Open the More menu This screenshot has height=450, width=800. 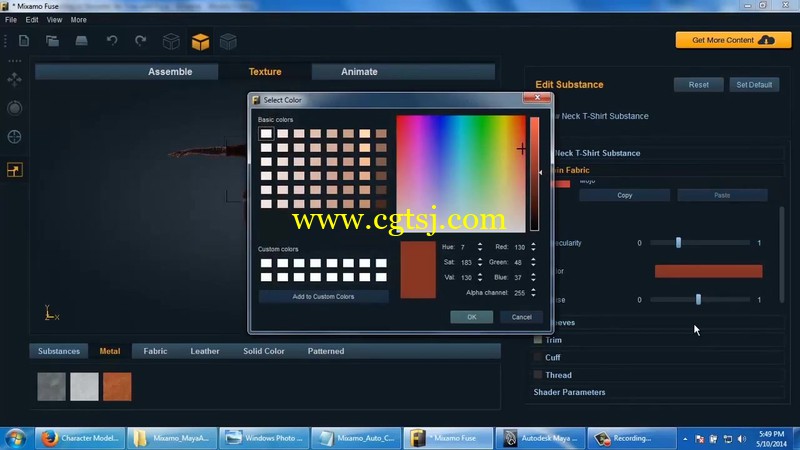point(78,20)
